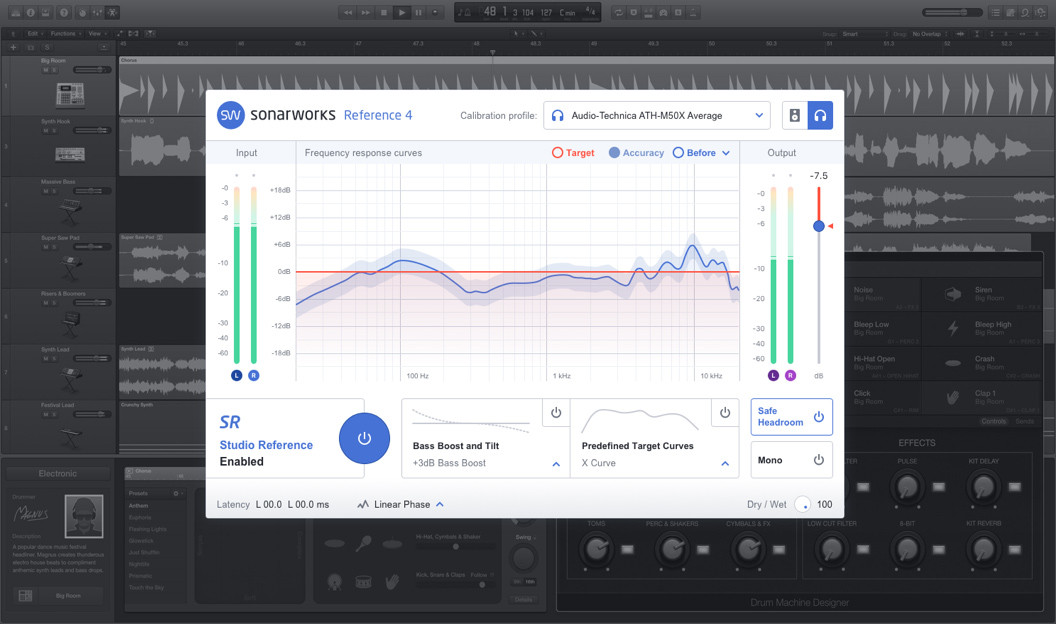Trigger the Noise drum pad
Screen dimensions: 1056x624
pyautogui.click(x=881, y=293)
